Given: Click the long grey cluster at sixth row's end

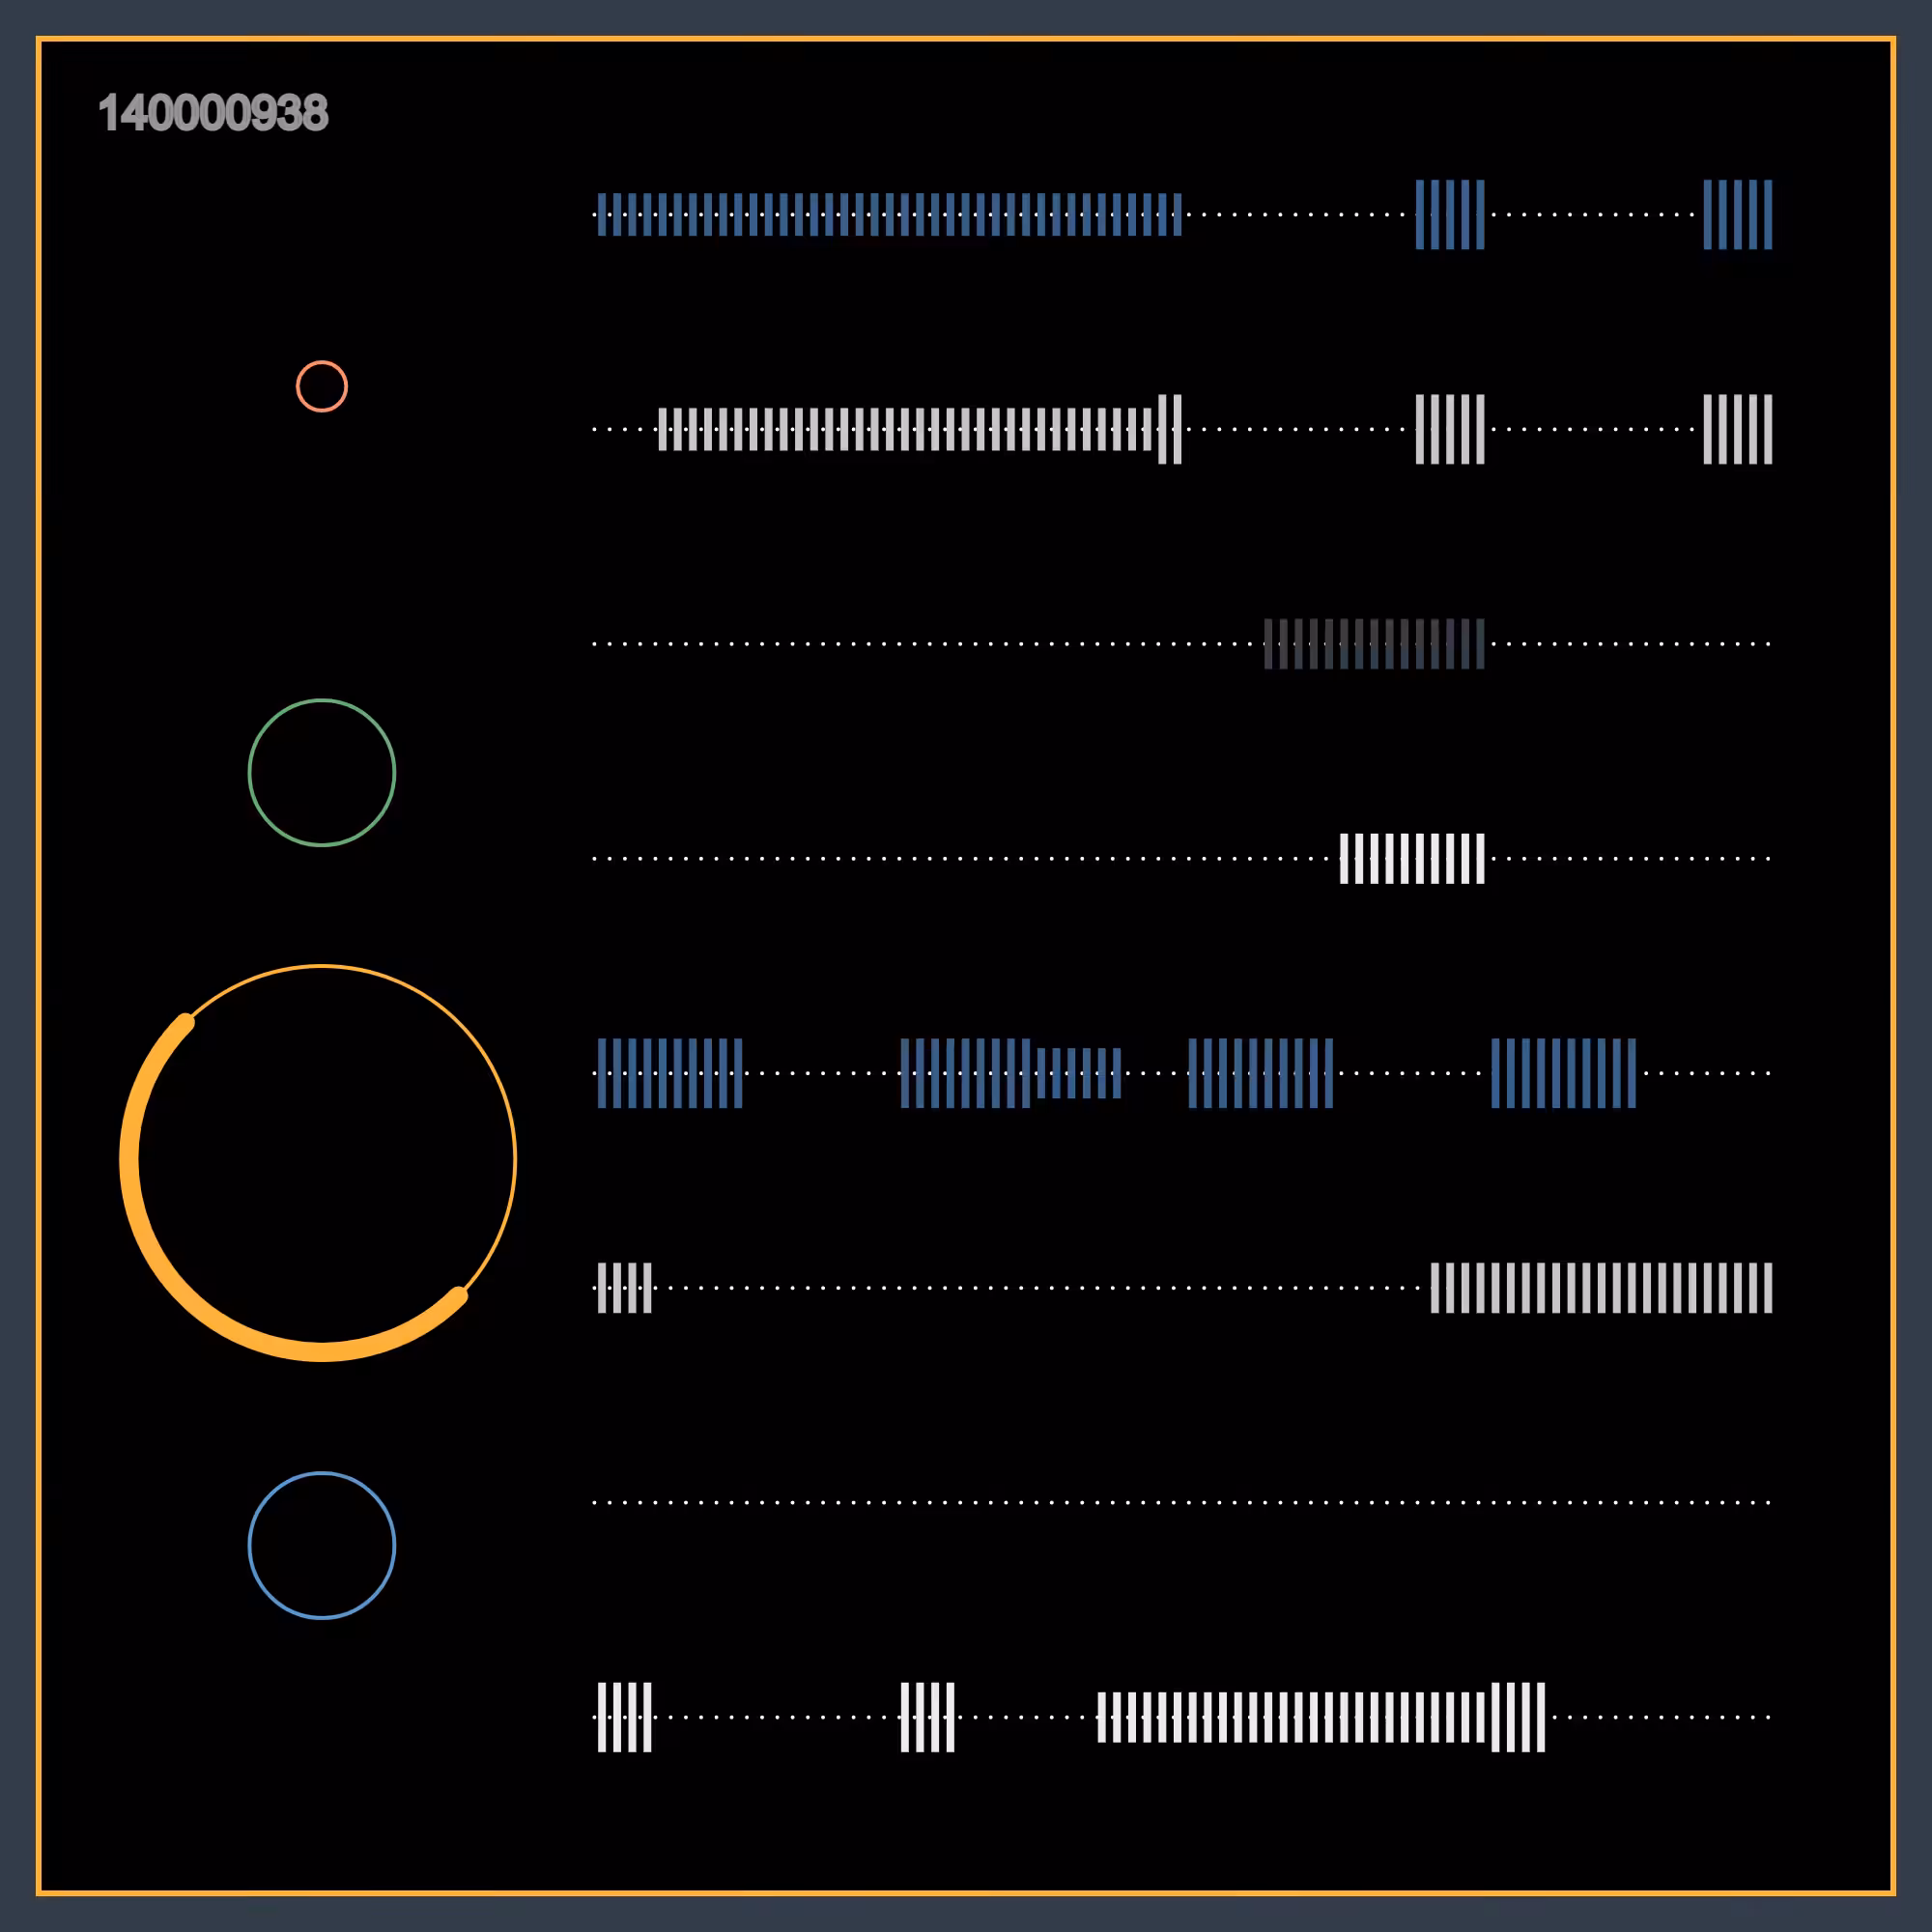Looking at the screenshot, I should click(1602, 1288).
